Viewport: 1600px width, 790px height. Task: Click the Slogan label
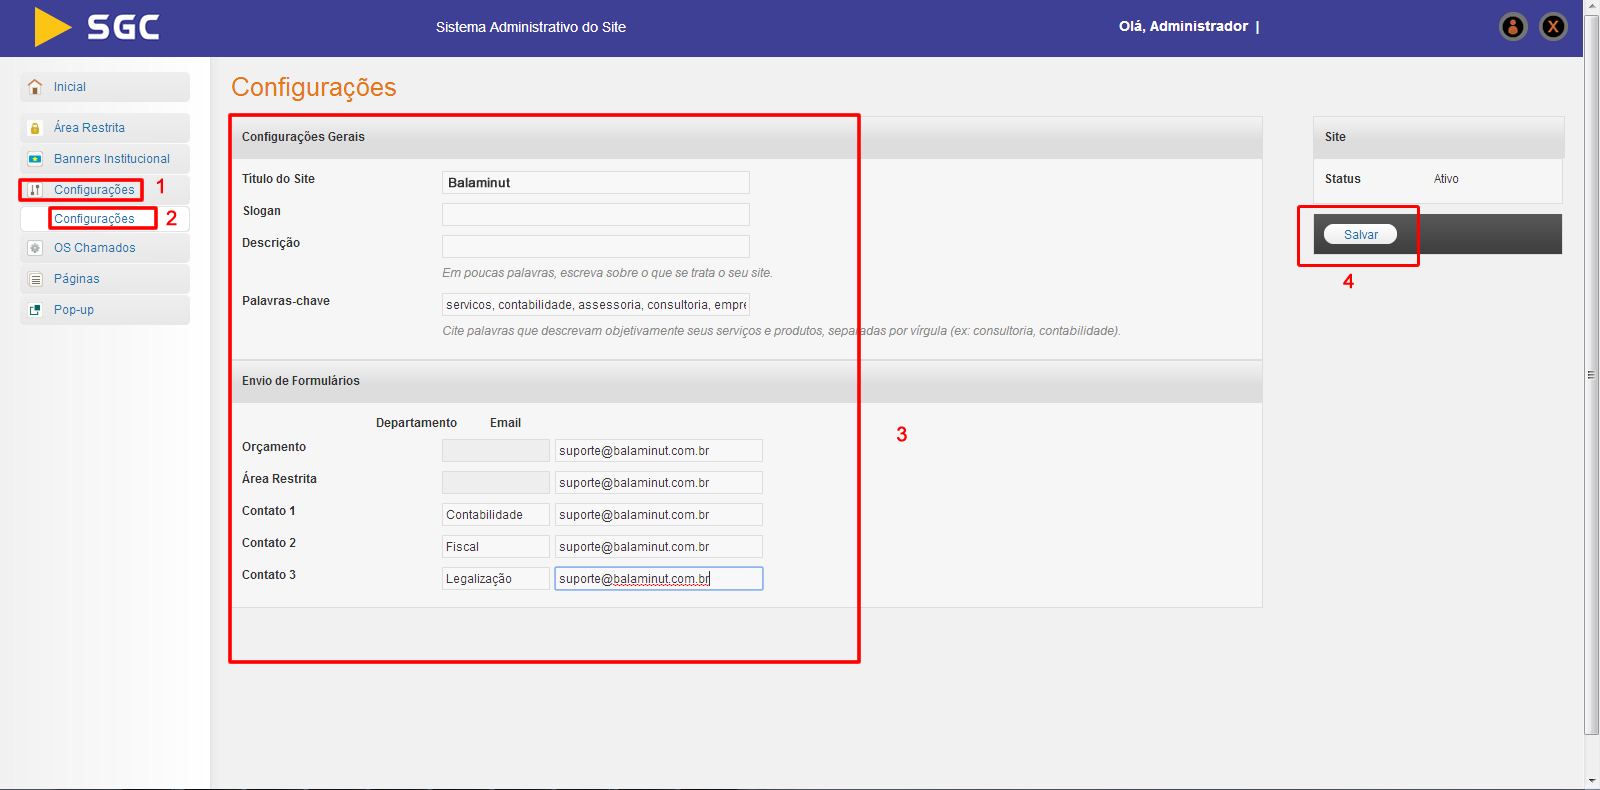[262, 211]
